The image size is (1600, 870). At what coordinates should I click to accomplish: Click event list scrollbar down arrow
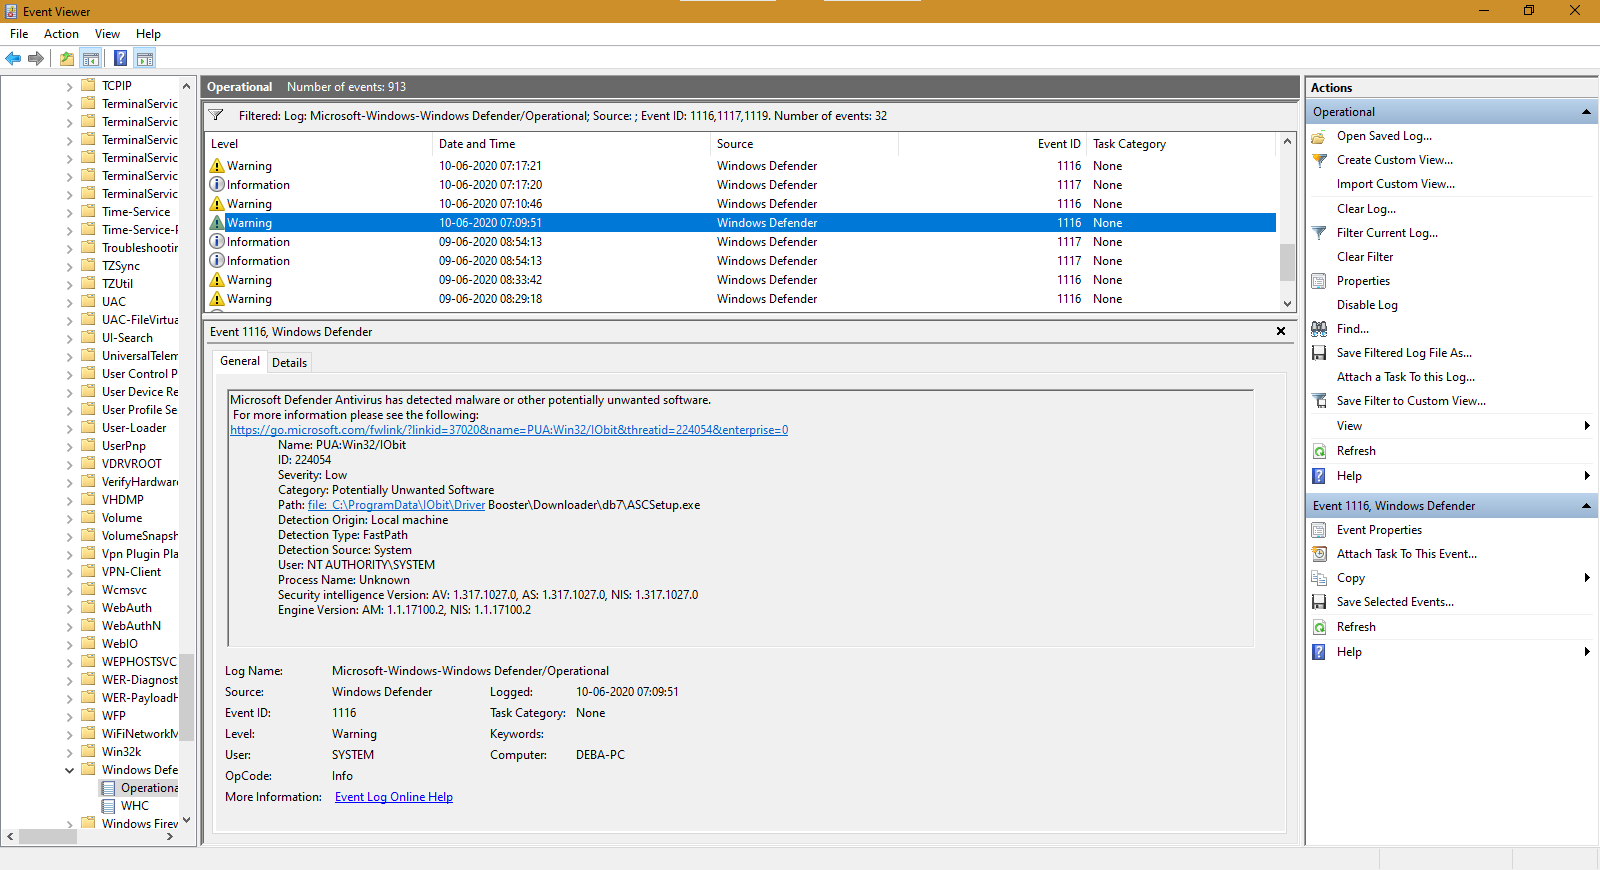click(x=1287, y=304)
